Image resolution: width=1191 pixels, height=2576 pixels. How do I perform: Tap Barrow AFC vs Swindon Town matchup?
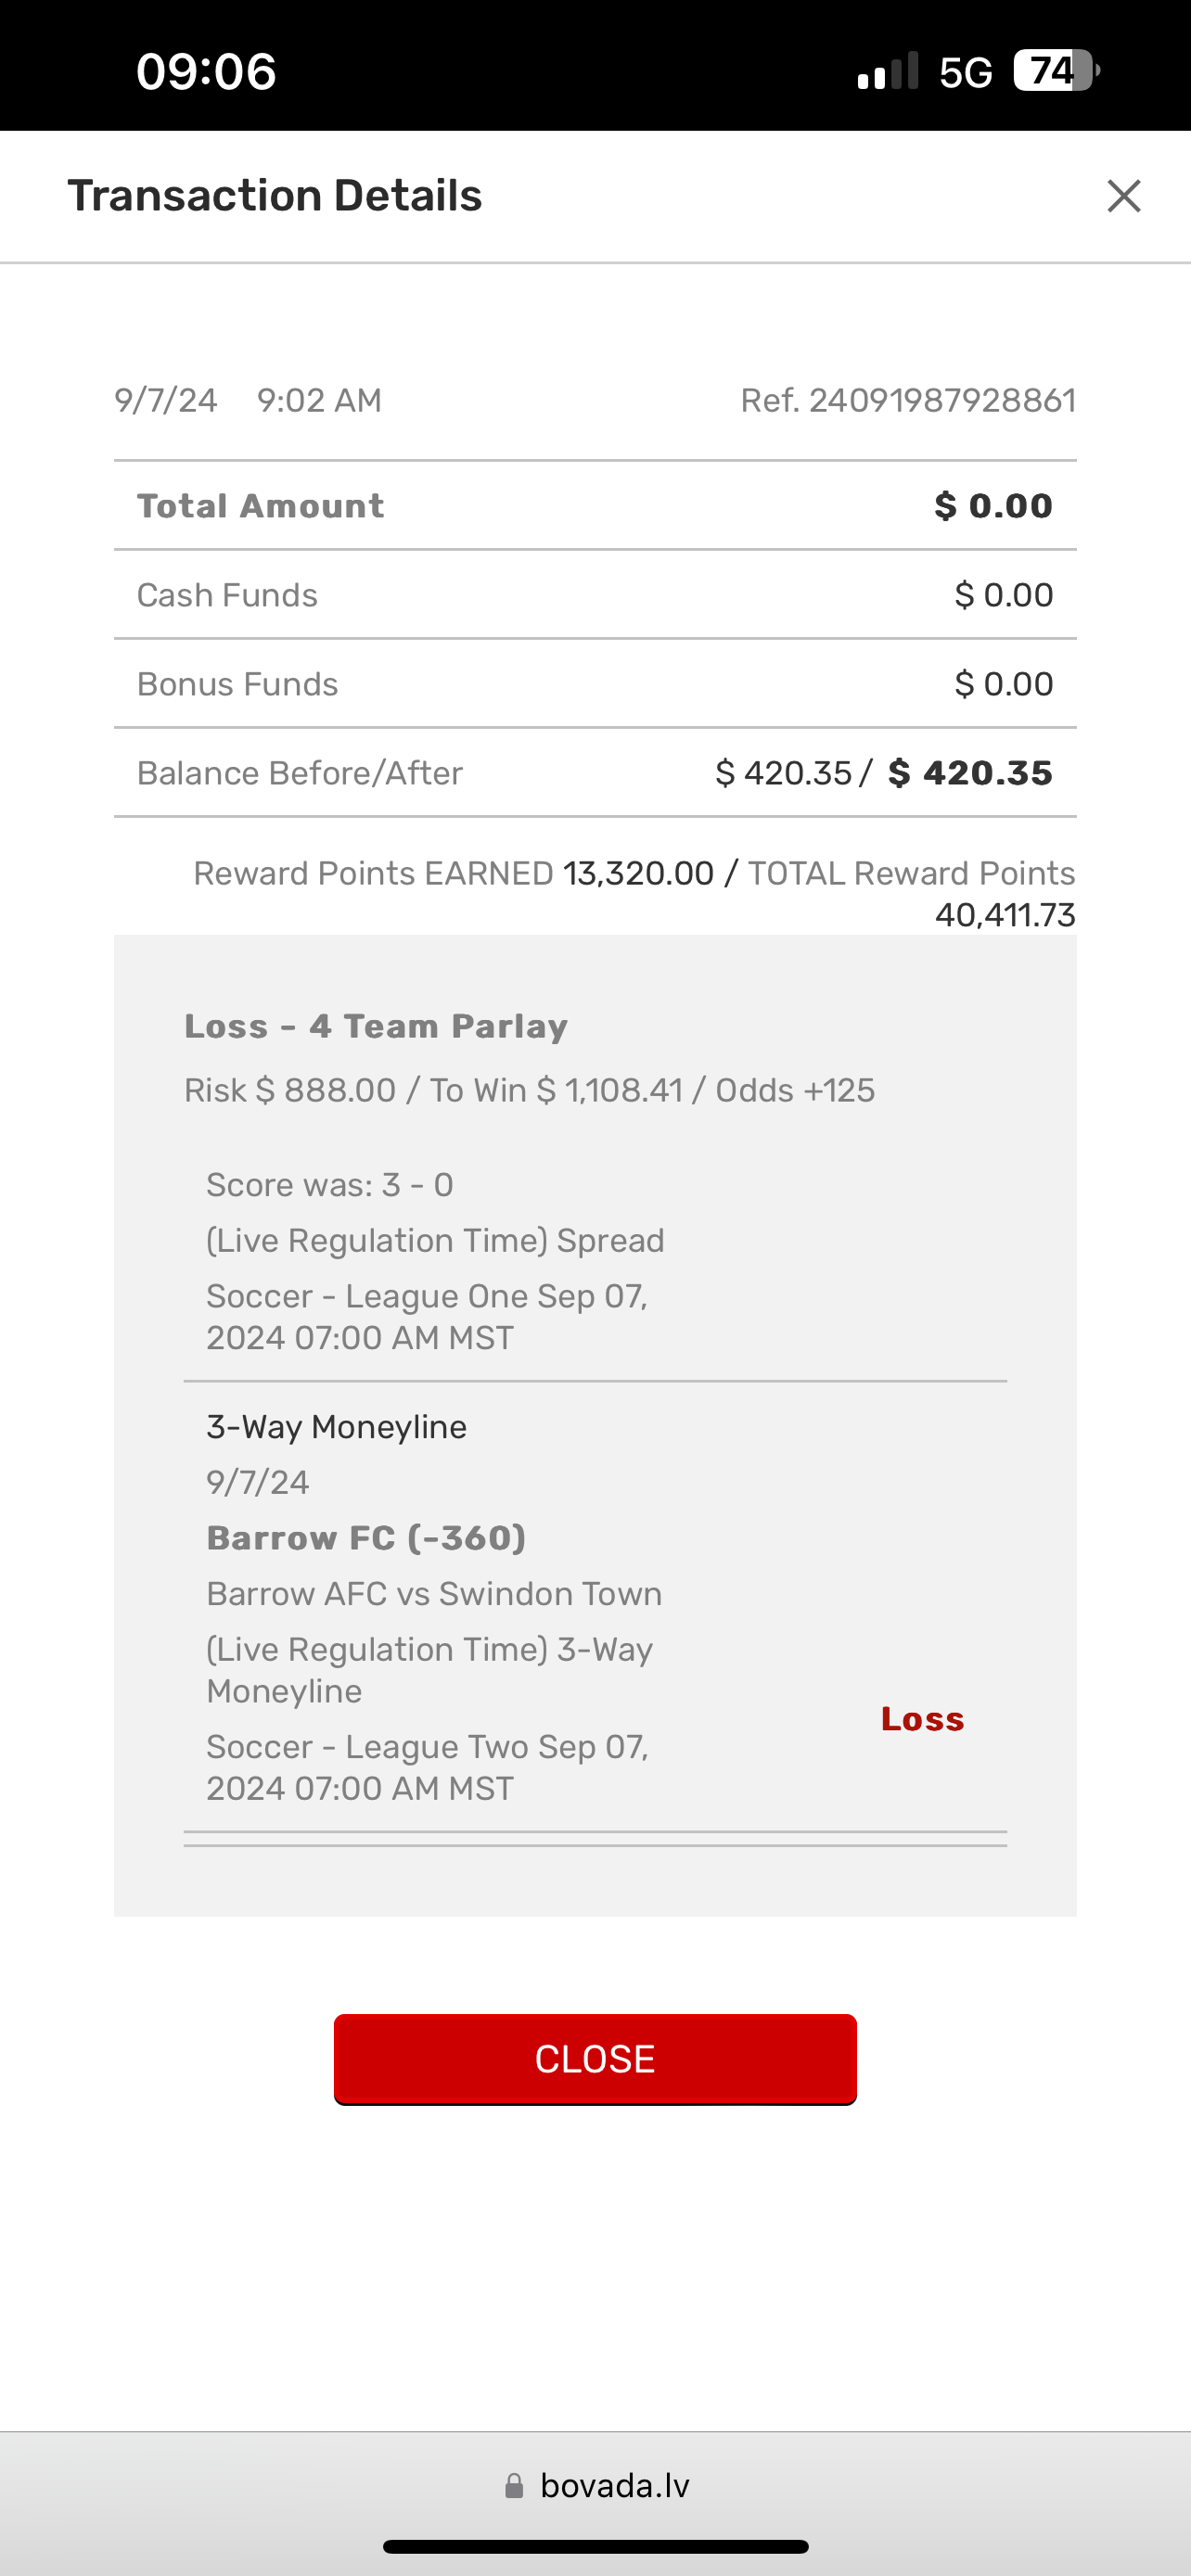pos(434,1593)
